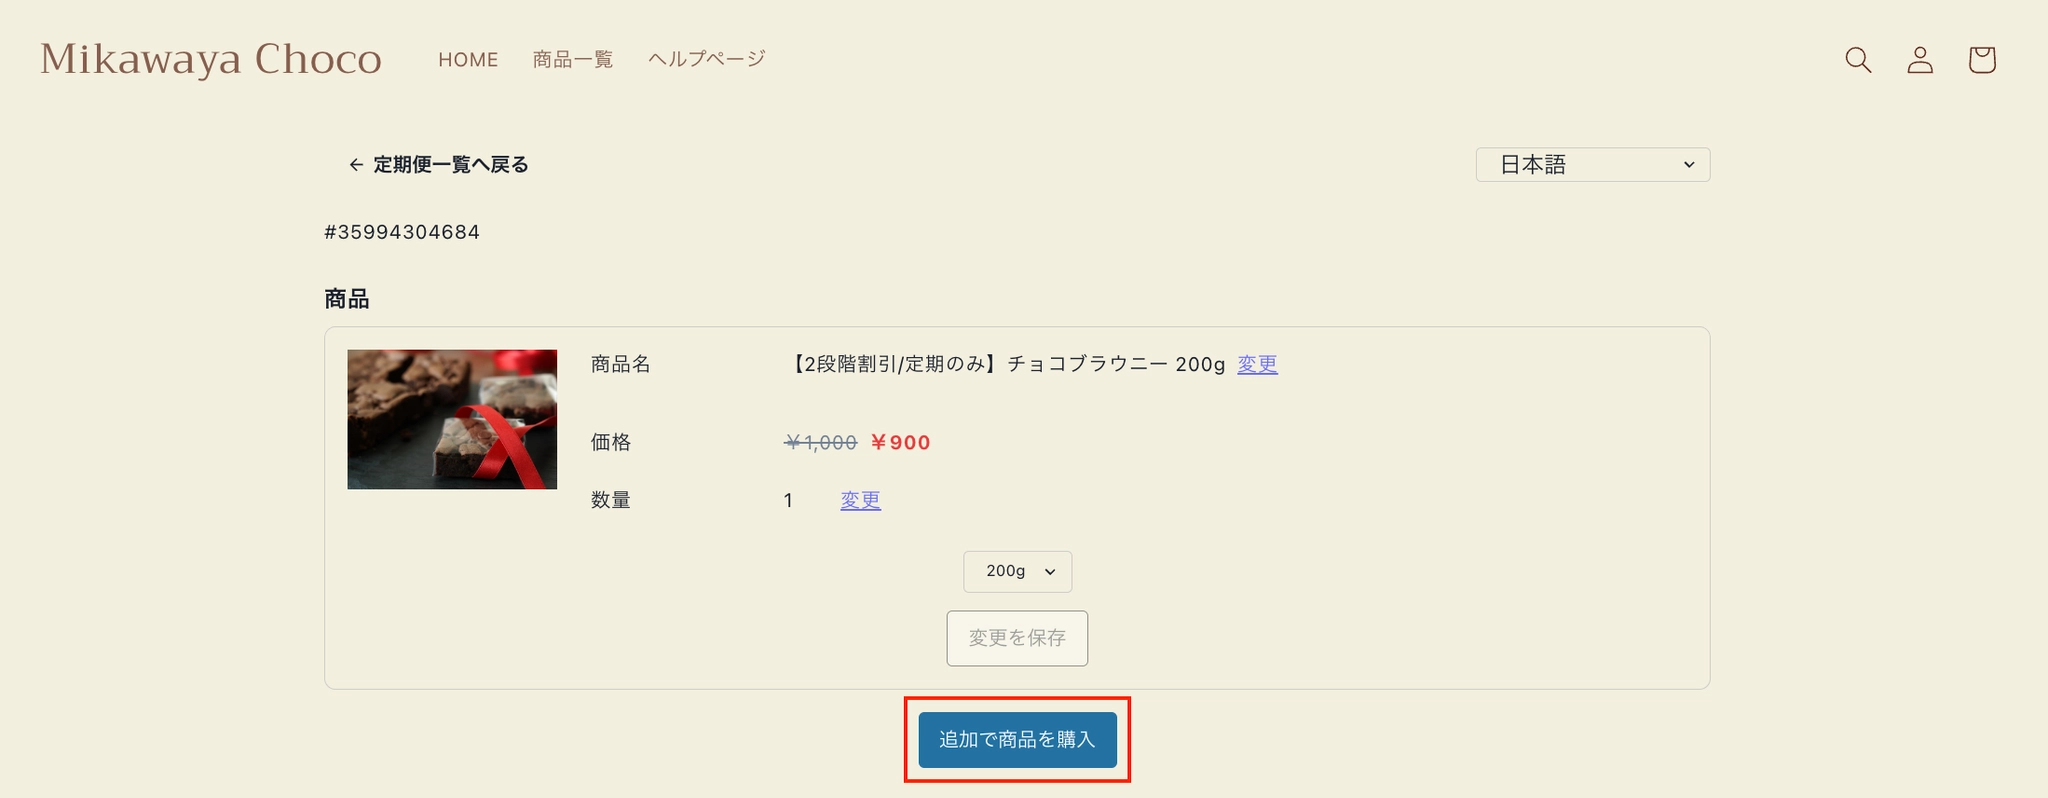Click the subscription number #35994304684
2048x798 pixels.
pyautogui.click(x=402, y=232)
